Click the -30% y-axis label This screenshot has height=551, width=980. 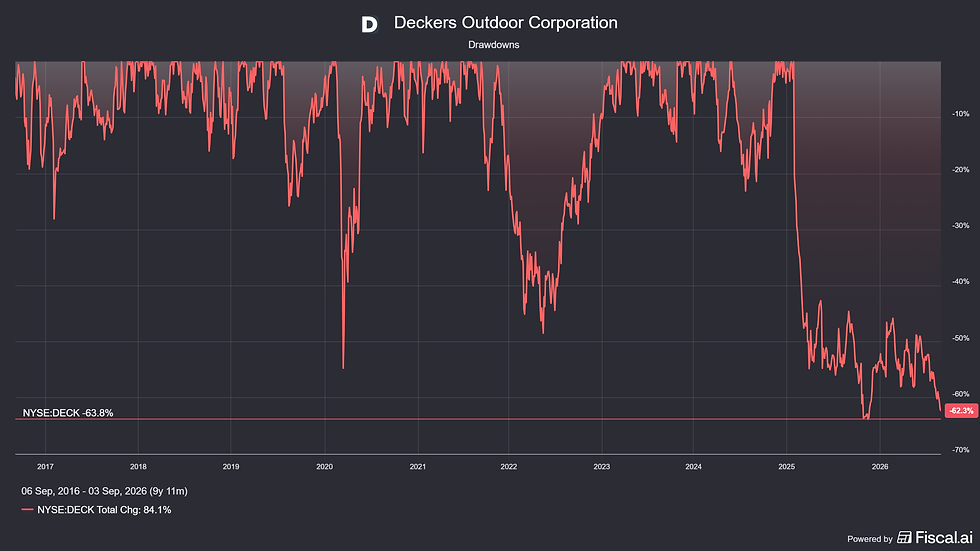961,226
